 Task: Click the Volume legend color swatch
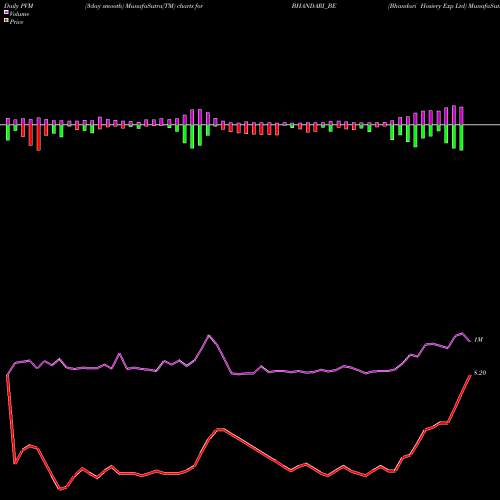click(6, 12)
